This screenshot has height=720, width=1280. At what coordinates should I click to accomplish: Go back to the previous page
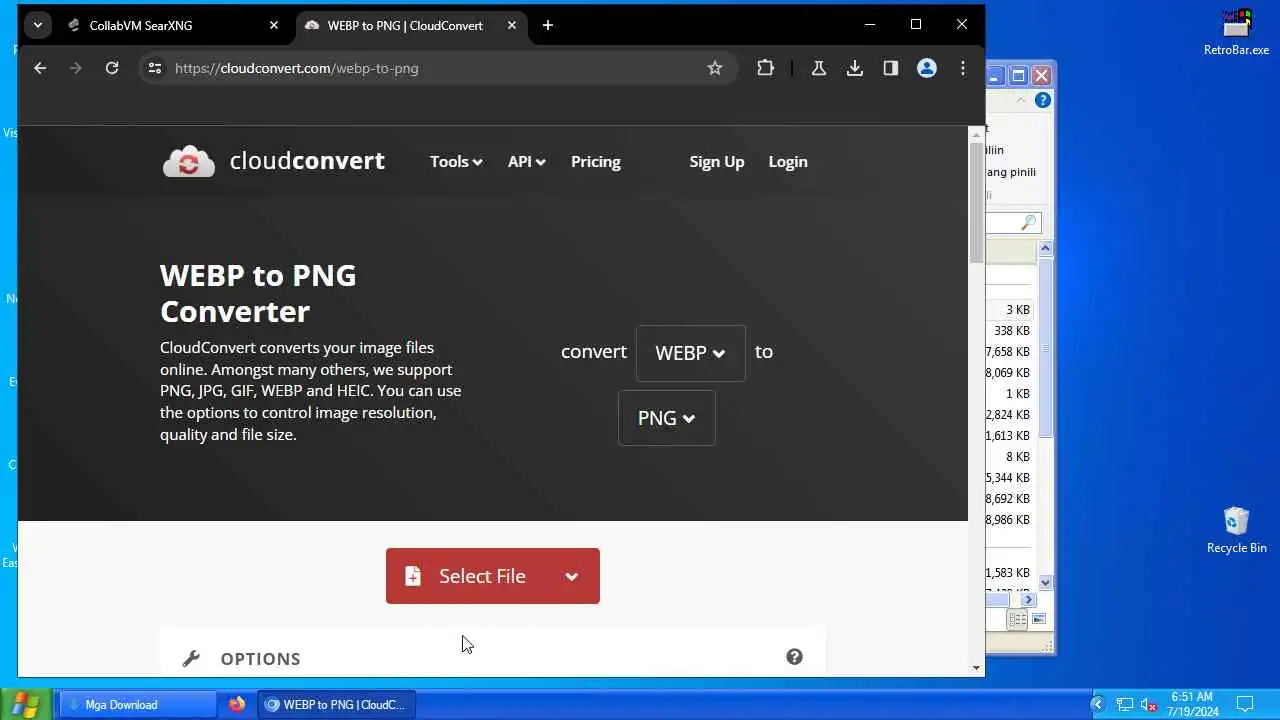coord(40,68)
